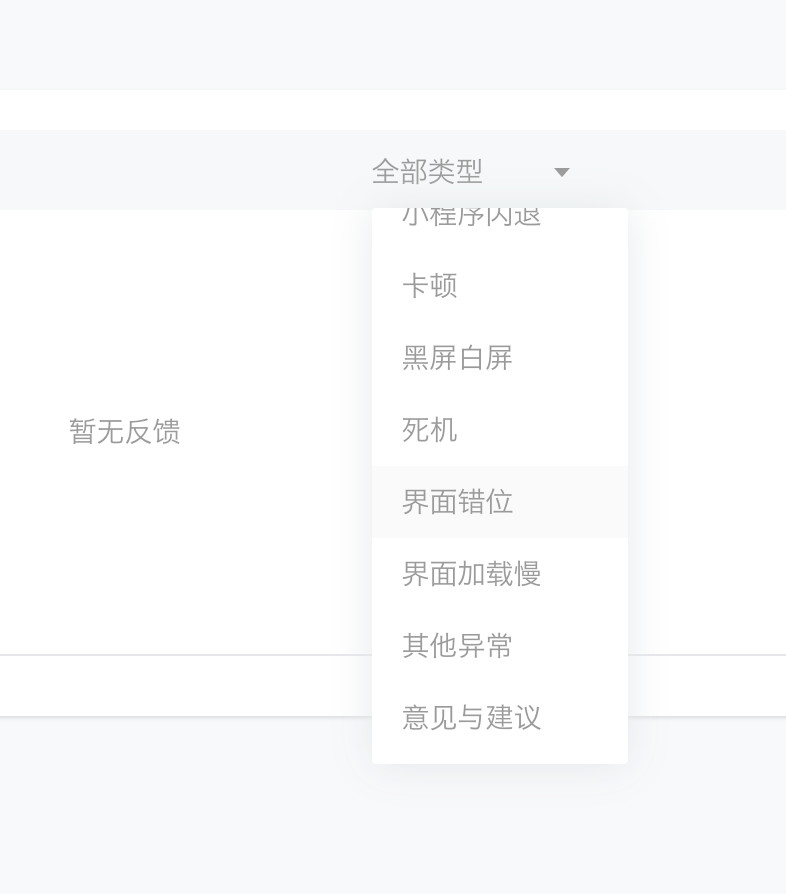Select 死机 in the dropdown list
Viewport: 786px width, 894px height.
click(x=430, y=430)
